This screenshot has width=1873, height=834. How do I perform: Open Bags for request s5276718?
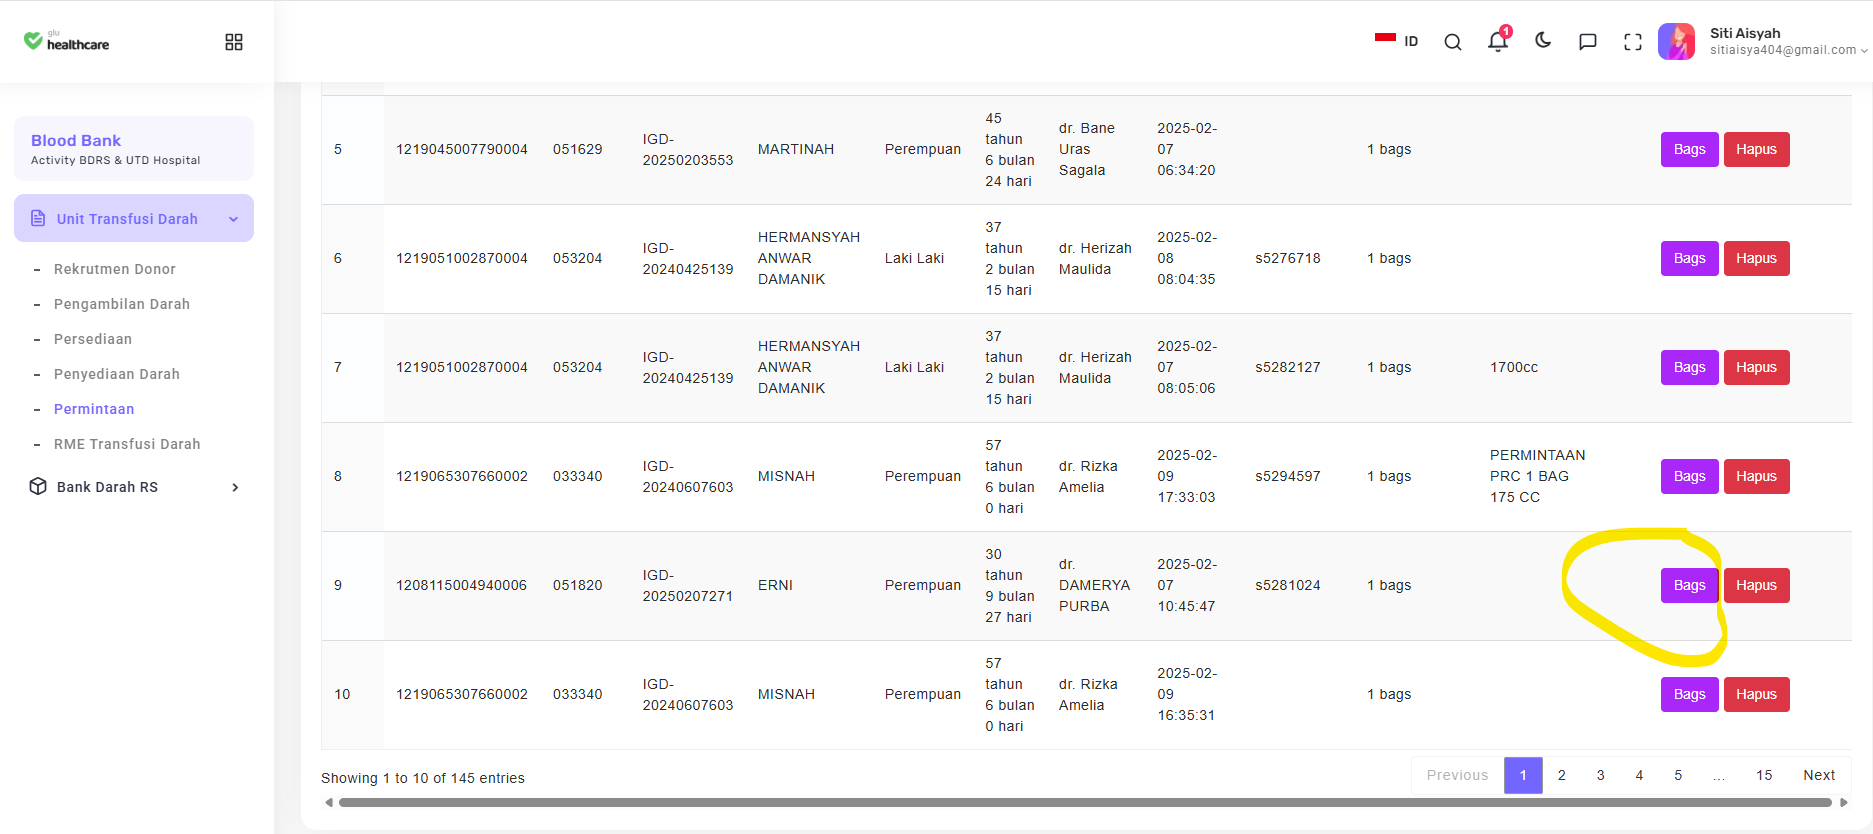tap(1690, 259)
